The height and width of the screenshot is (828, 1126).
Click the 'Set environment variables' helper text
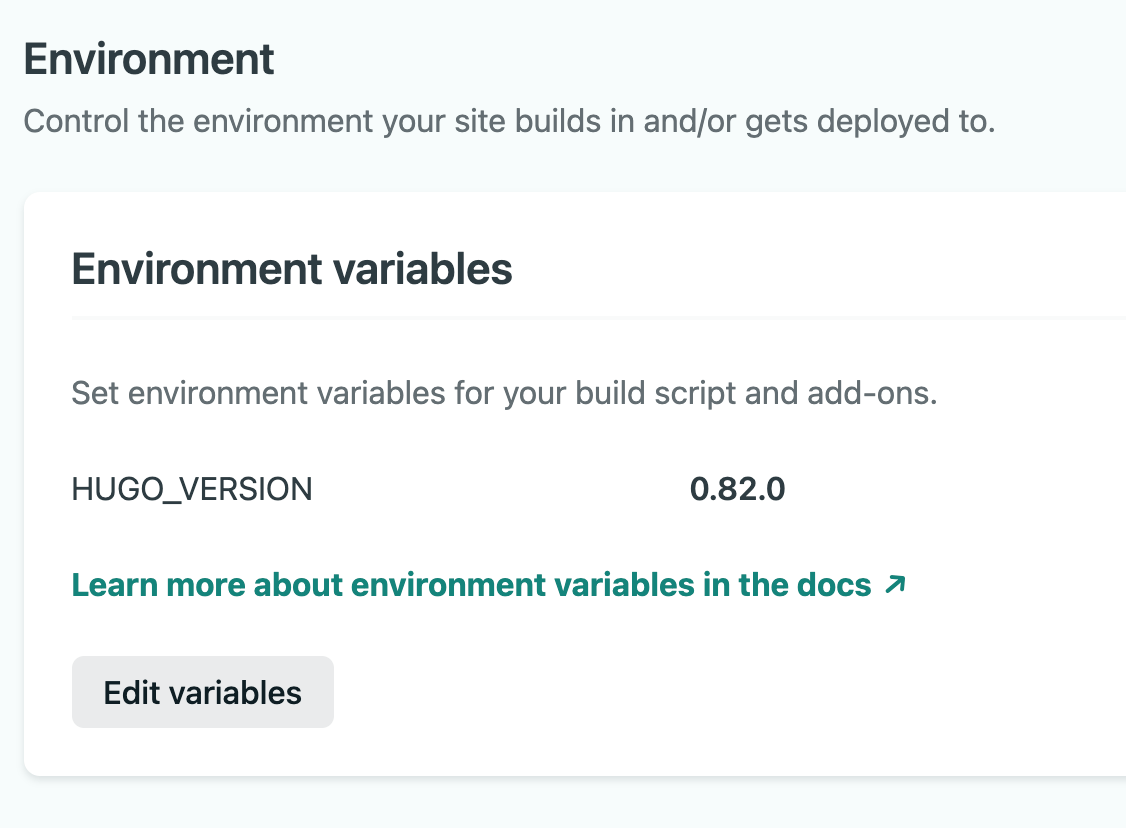click(504, 393)
